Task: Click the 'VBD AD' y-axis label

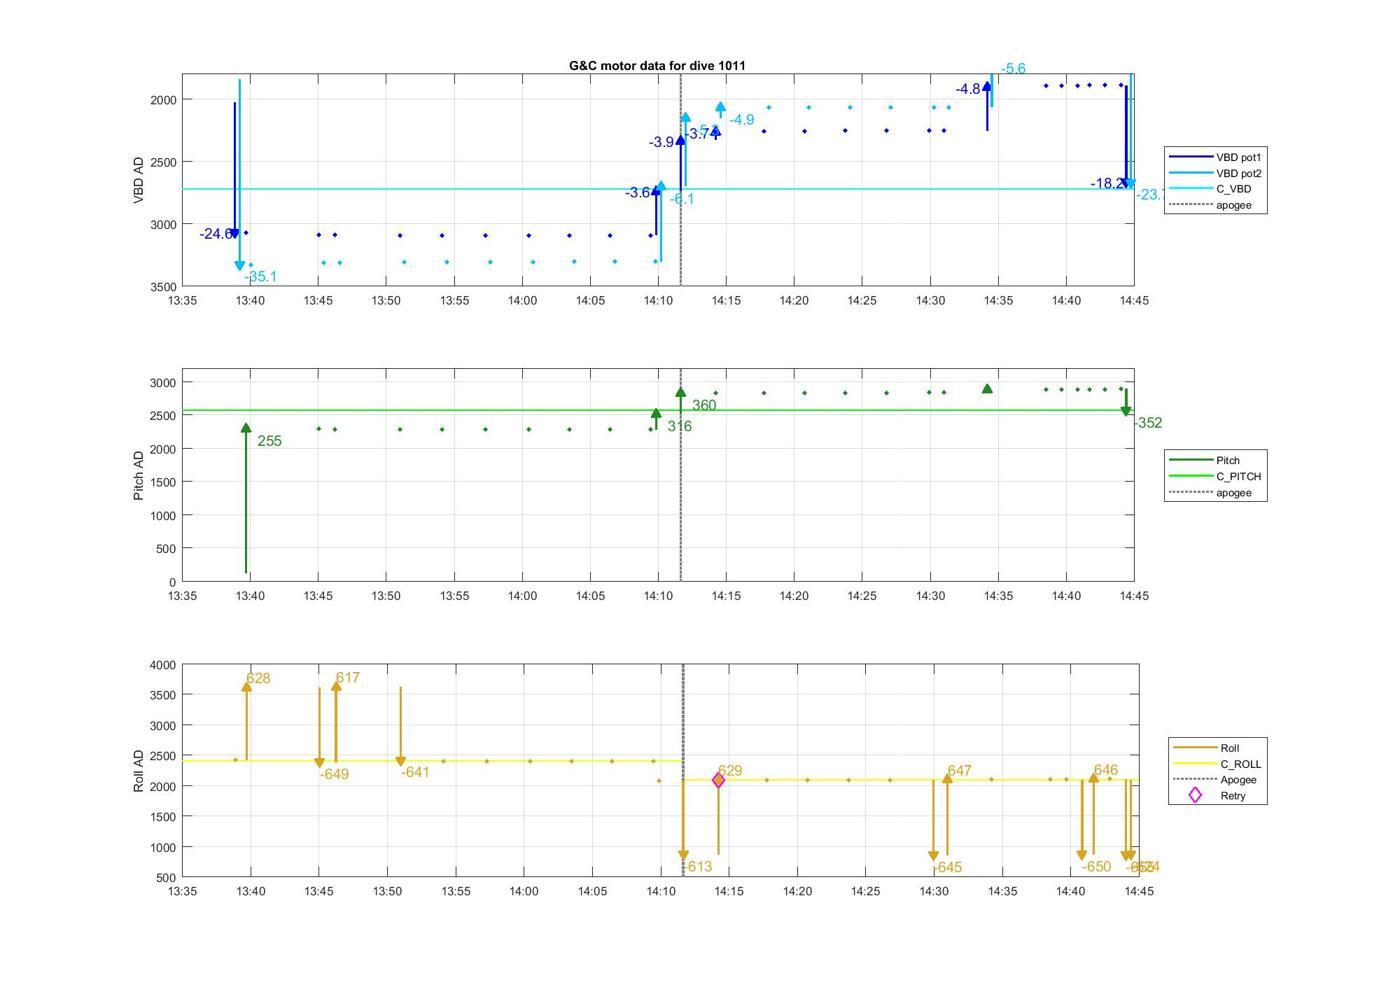Action: (138, 180)
